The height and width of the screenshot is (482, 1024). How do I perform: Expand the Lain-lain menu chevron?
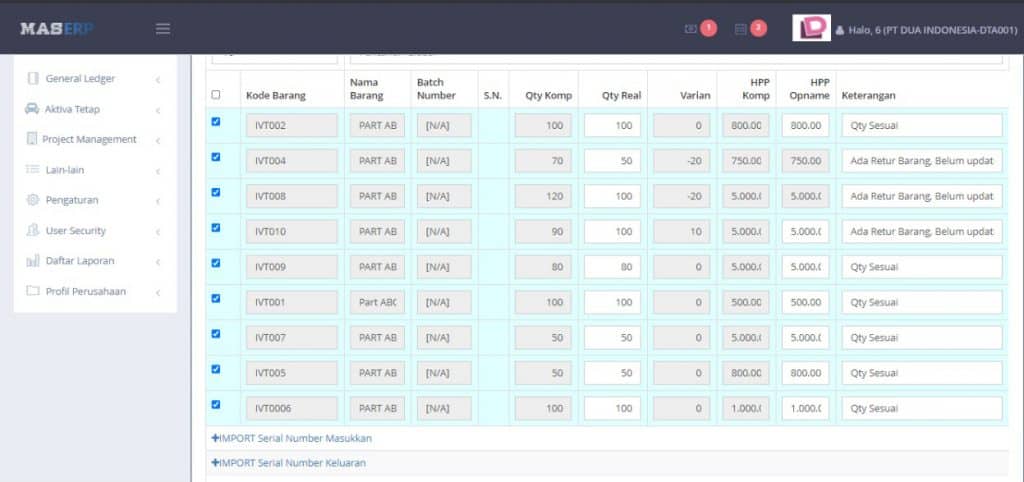[158, 171]
